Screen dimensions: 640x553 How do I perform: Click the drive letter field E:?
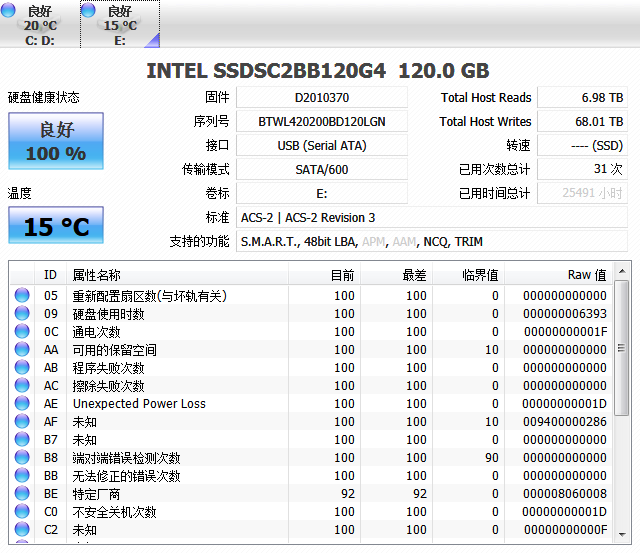[x=322, y=193]
